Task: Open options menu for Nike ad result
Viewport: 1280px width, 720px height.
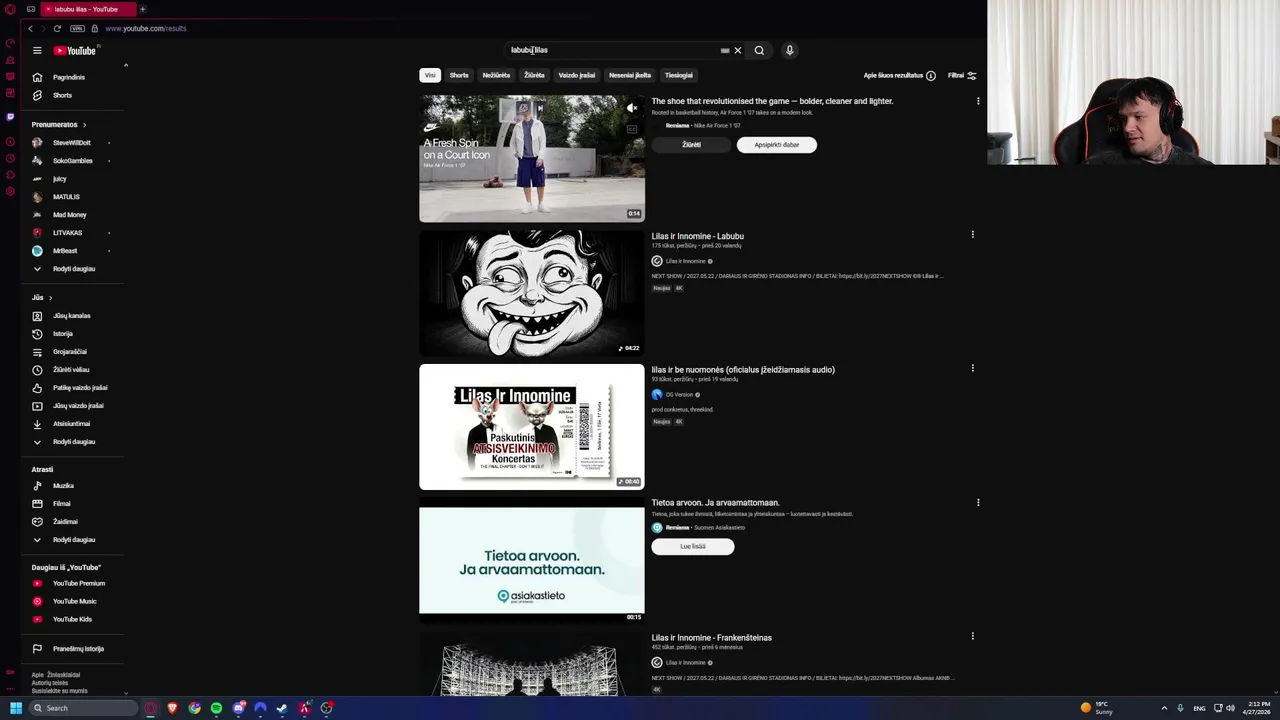Action: pos(978,101)
